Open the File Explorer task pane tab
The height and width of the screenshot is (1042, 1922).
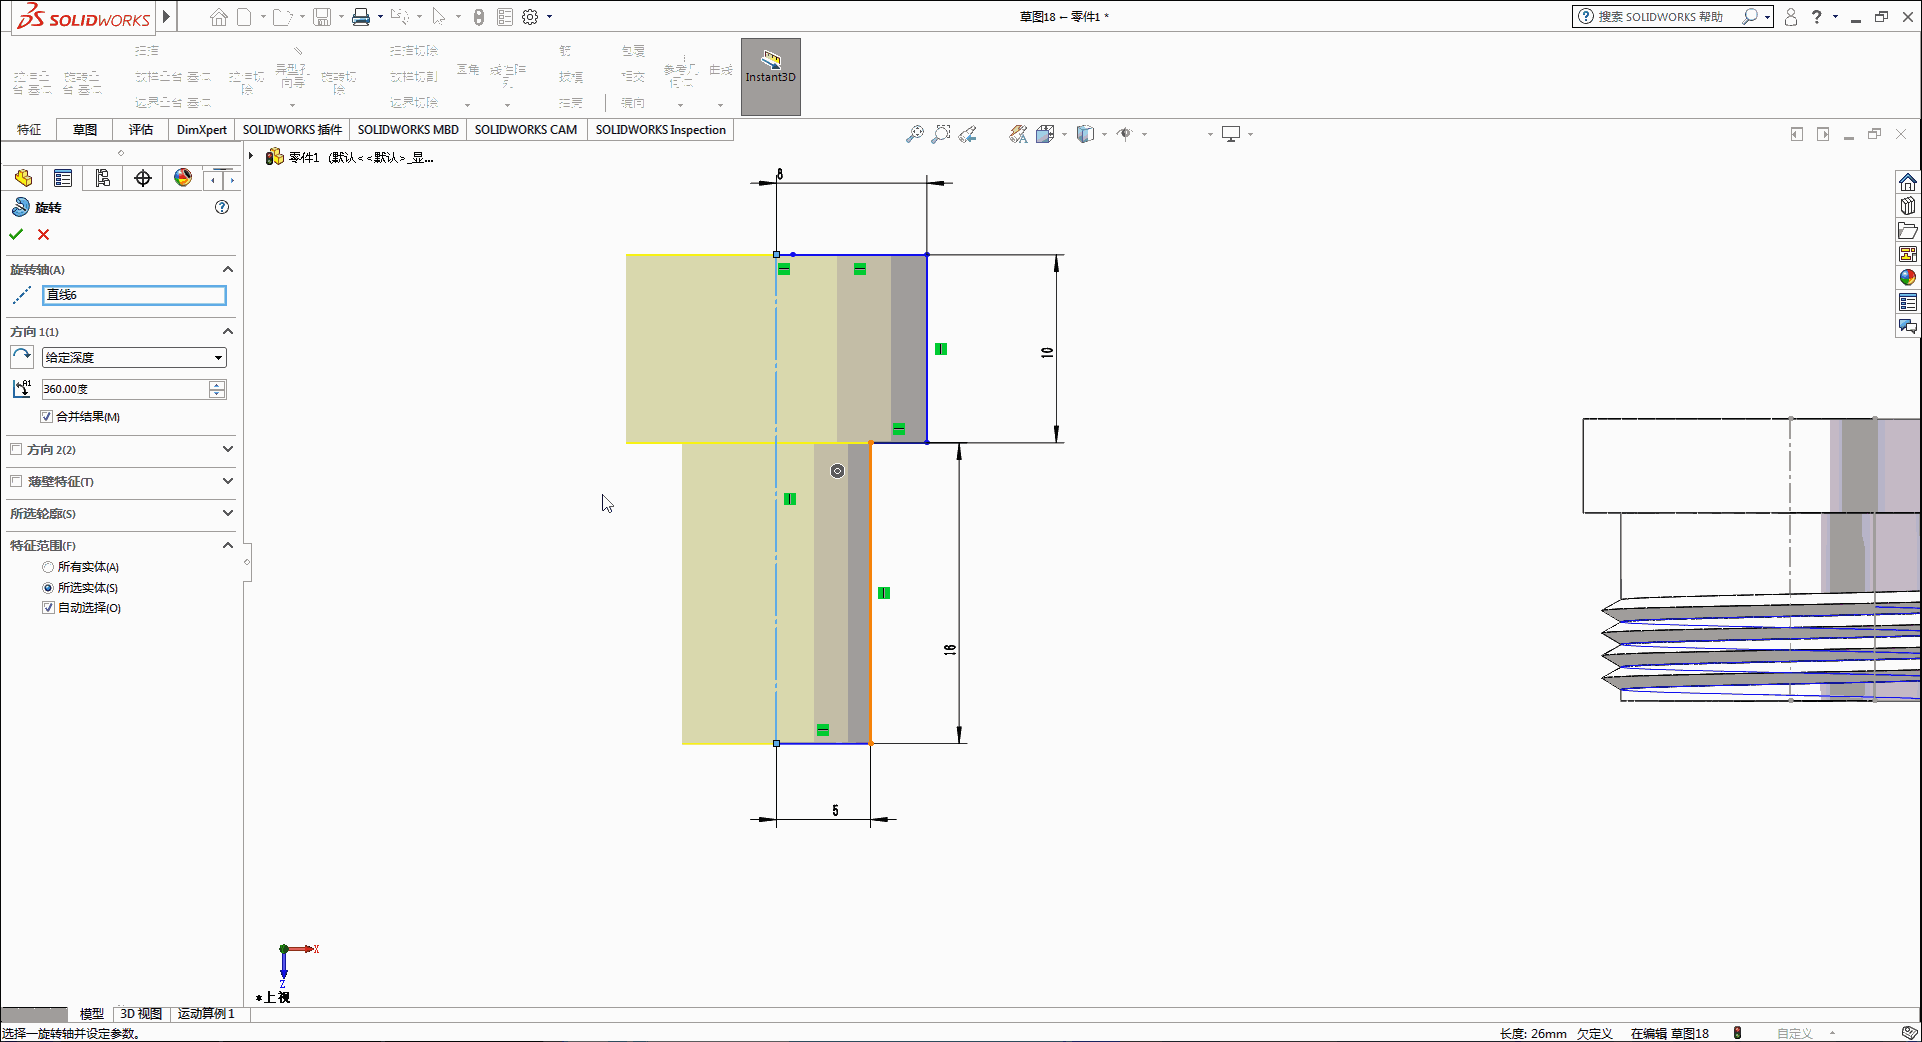pos(1908,230)
